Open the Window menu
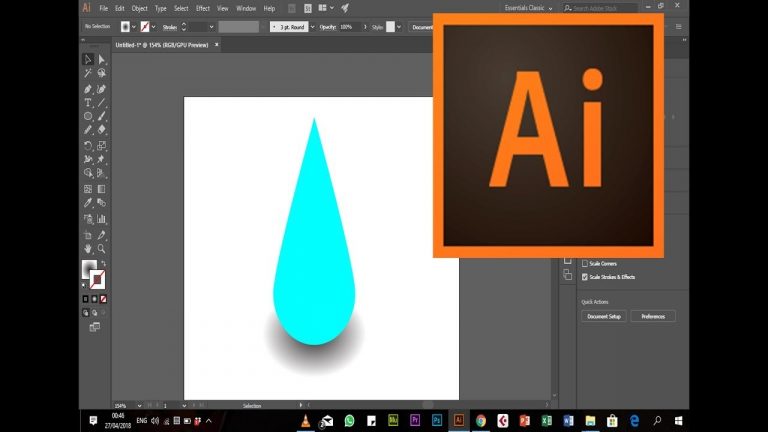The width and height of the screenshot is (768, 432). (246, 8)
